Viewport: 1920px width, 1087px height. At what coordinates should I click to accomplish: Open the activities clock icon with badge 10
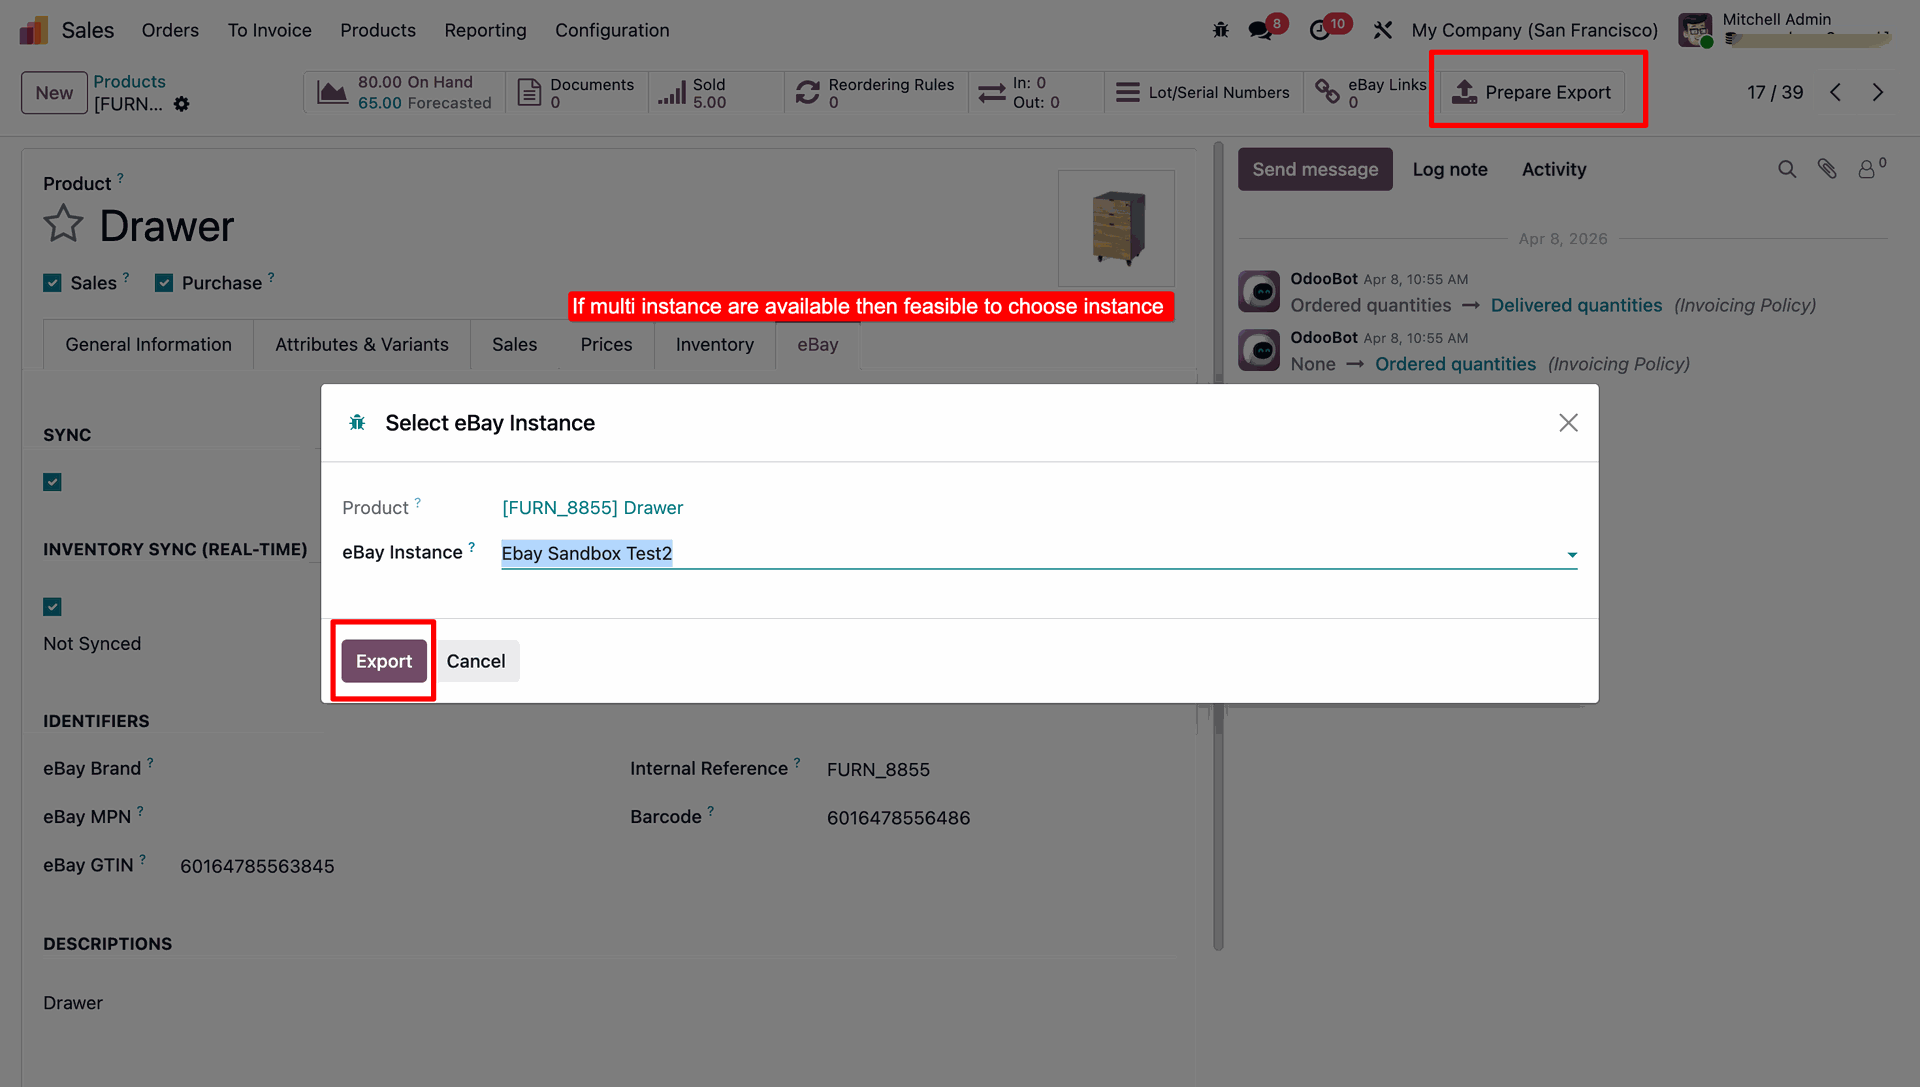pyautogui.click(x=1320, y=30)
